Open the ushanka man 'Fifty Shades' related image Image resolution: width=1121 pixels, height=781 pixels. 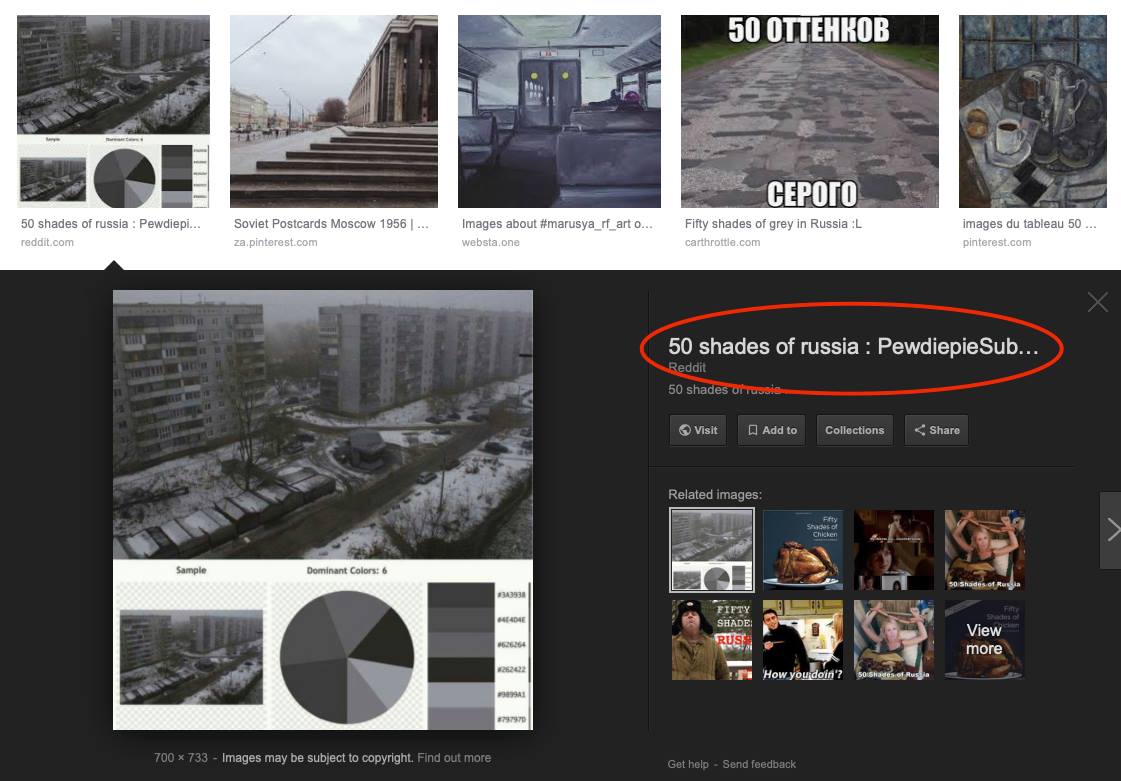tap(712, 639)
